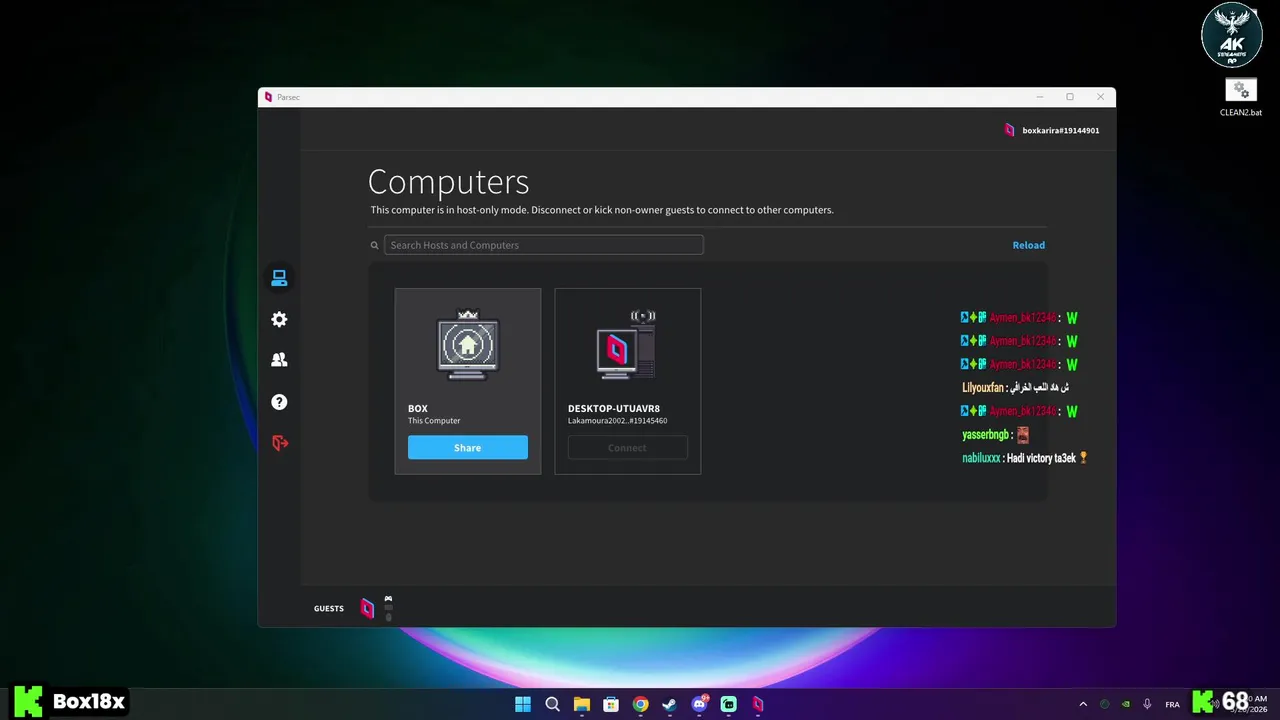Click the guest avatar in the GUESTS bar
The width and height of the screenshot is (1280, 720).
point(367,608)
